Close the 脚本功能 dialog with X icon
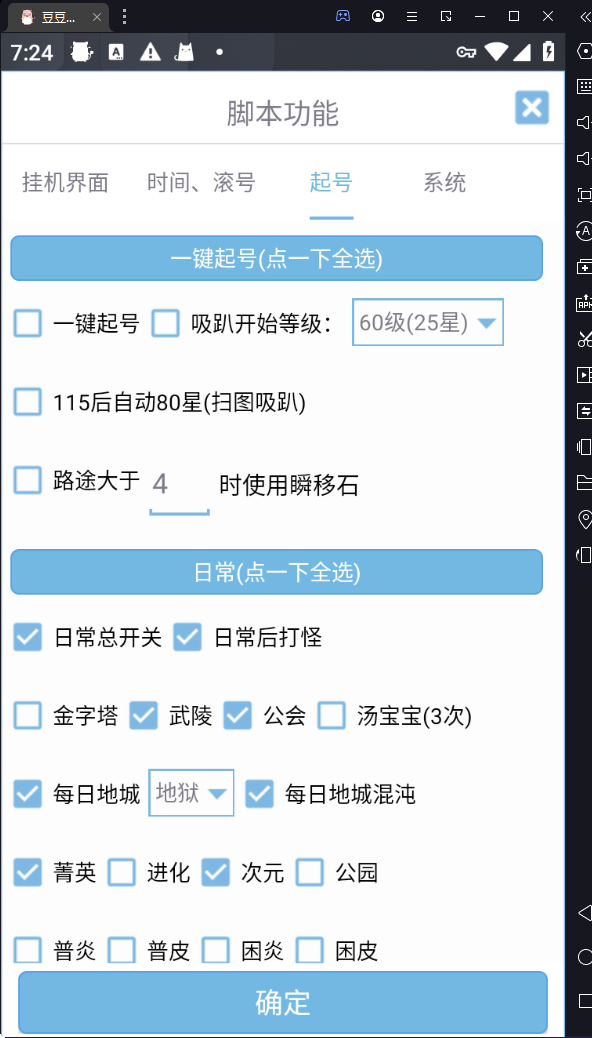The image size is (592, 1038). (532, 108)
